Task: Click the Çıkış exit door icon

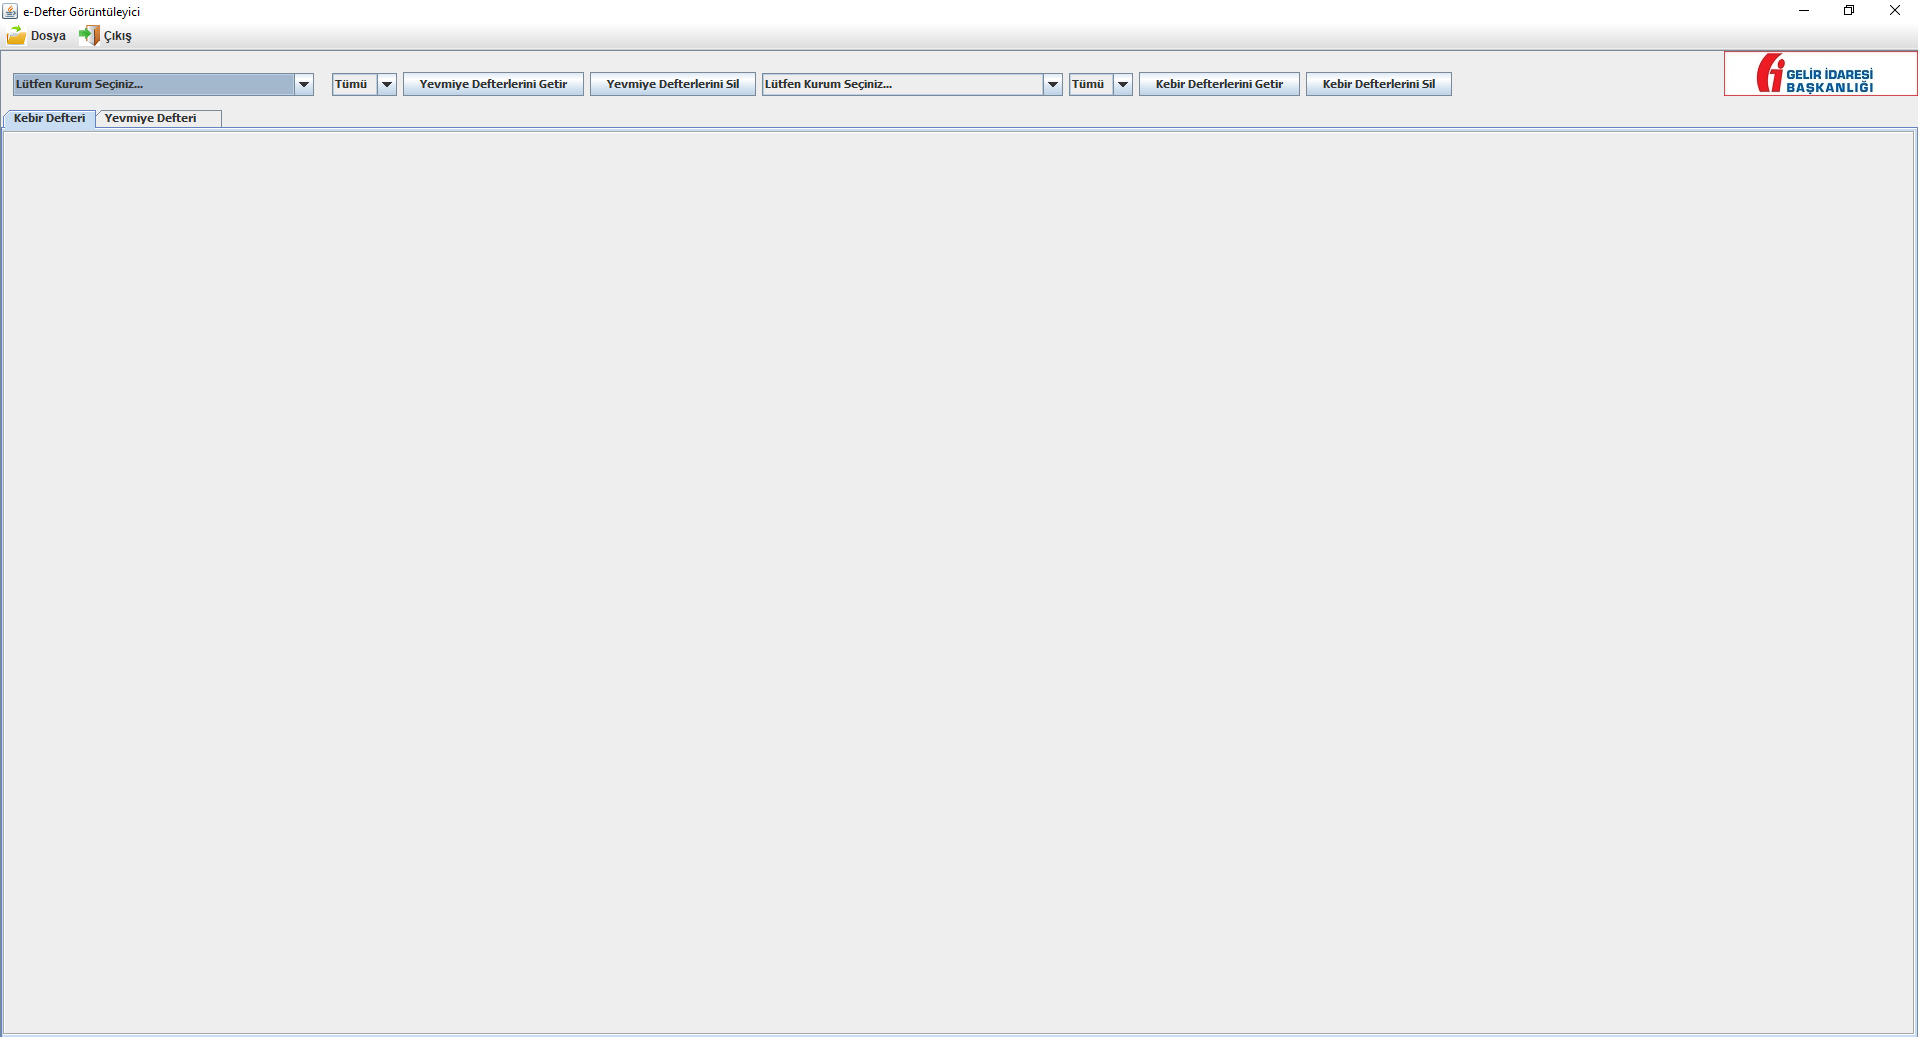Action: (x=89, y=36)
